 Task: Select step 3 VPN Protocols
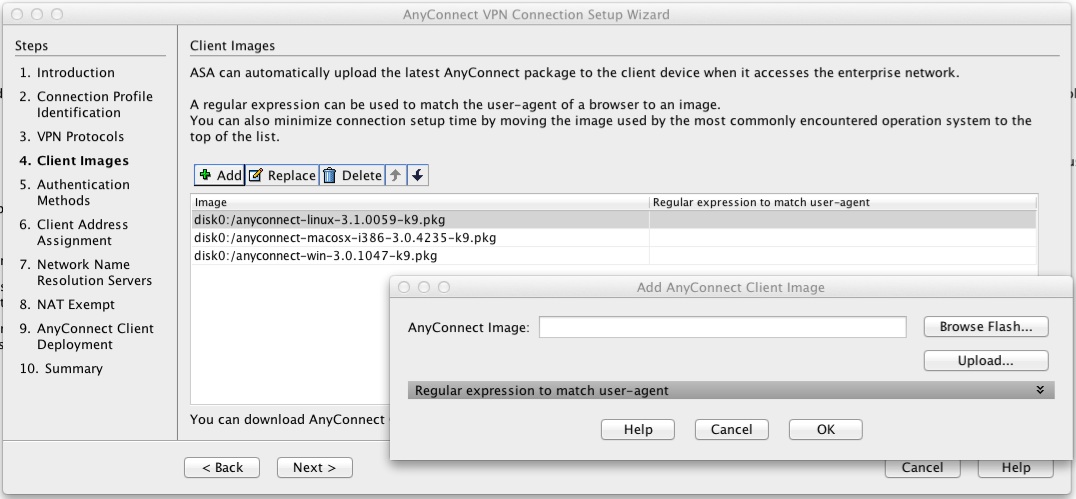point(72,137)
